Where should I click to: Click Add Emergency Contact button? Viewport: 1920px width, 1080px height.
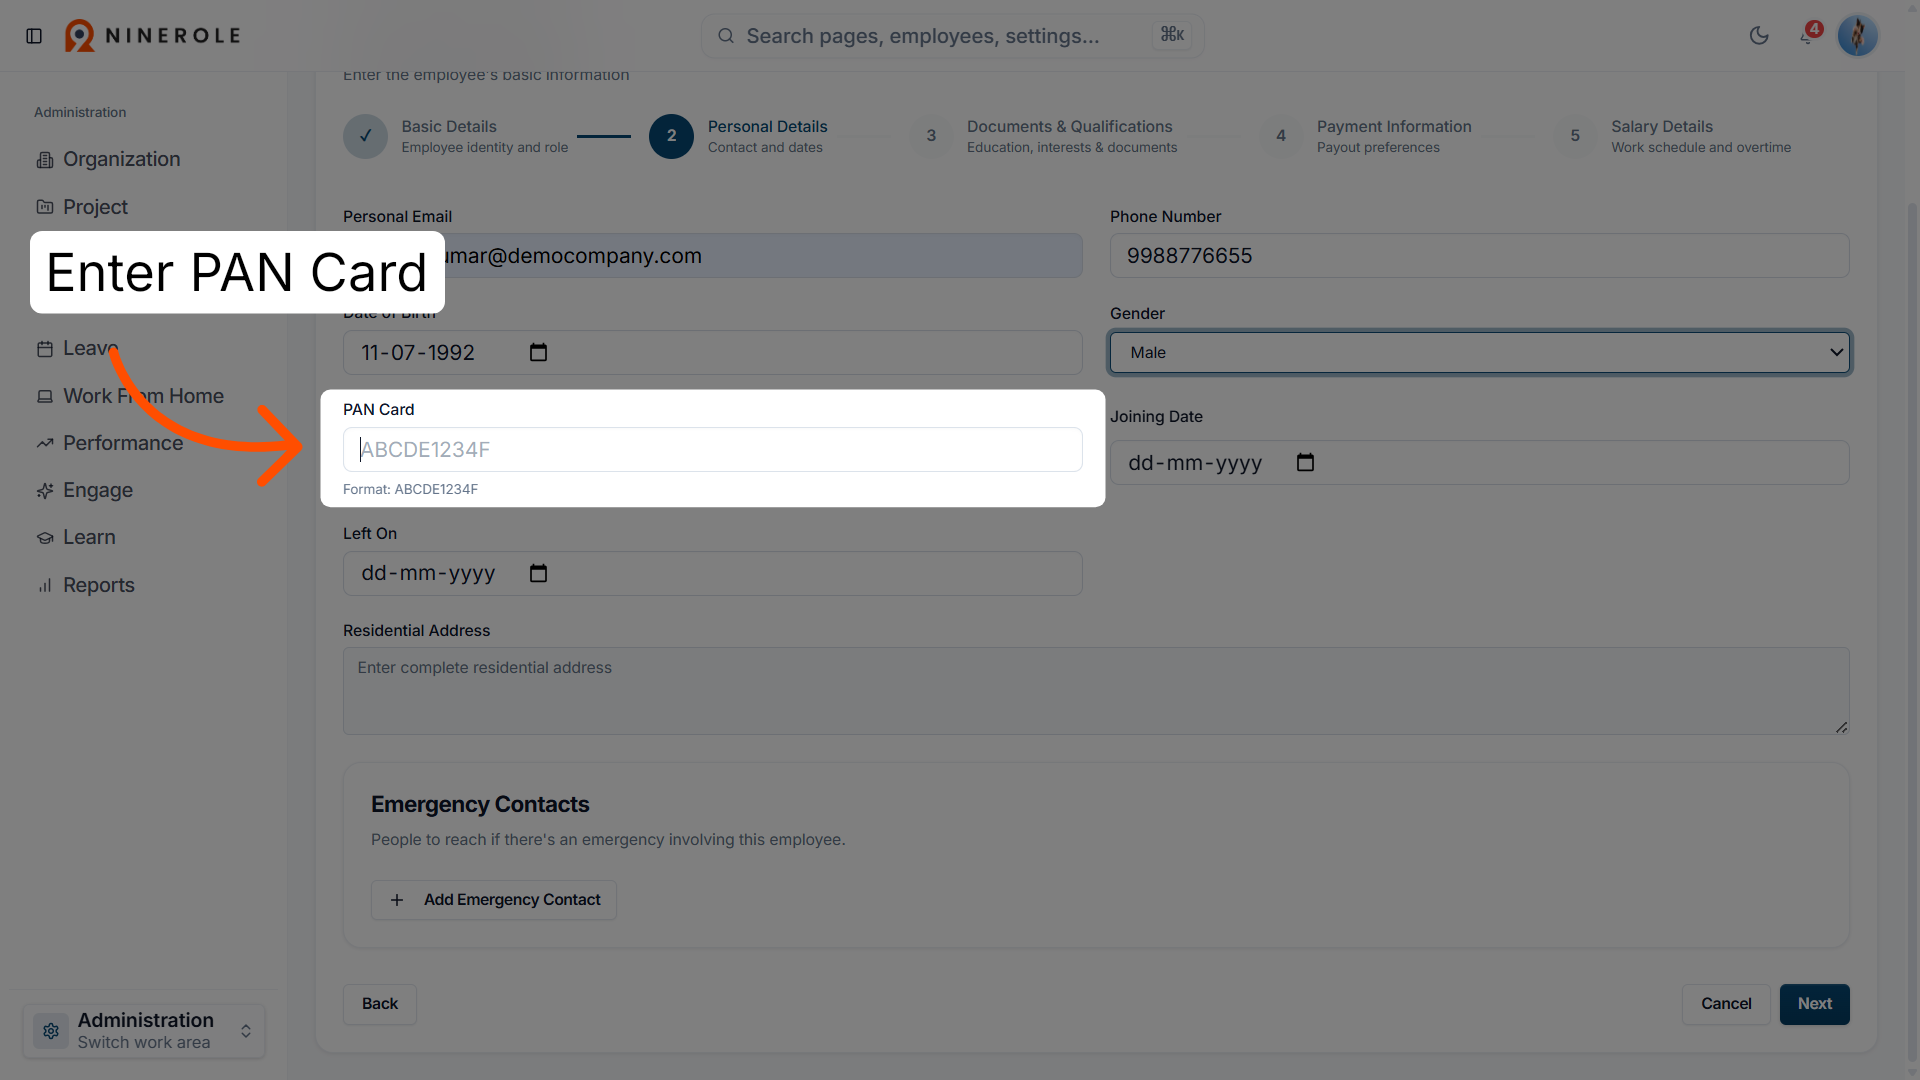coord(494,900)
